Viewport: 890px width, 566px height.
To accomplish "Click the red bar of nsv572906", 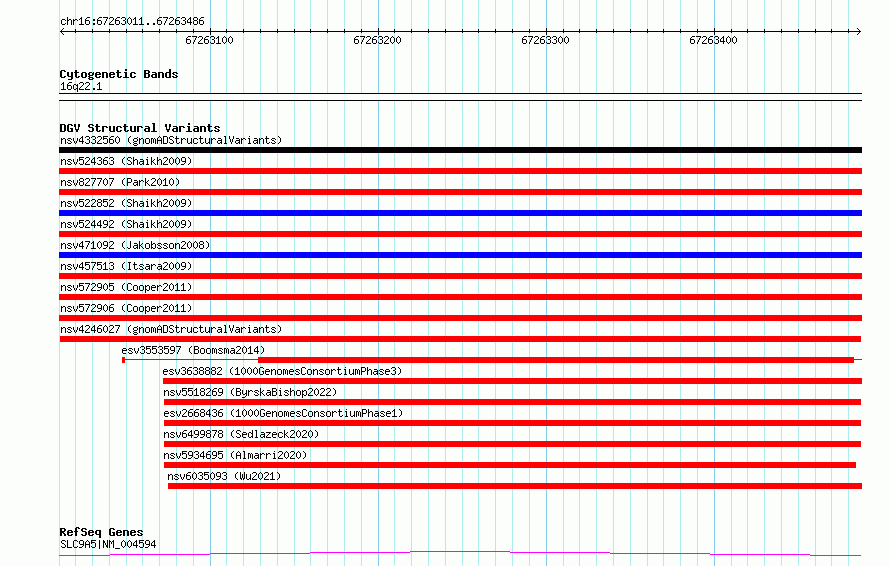I will (x=460, y=318).
